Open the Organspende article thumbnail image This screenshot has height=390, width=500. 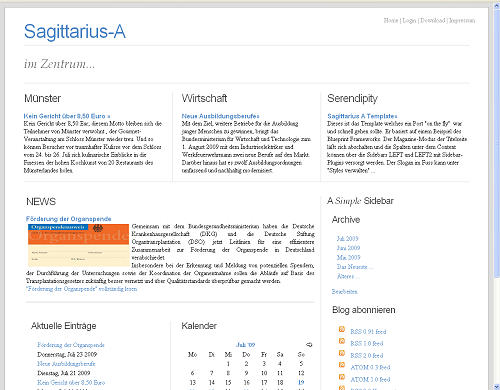78,245
